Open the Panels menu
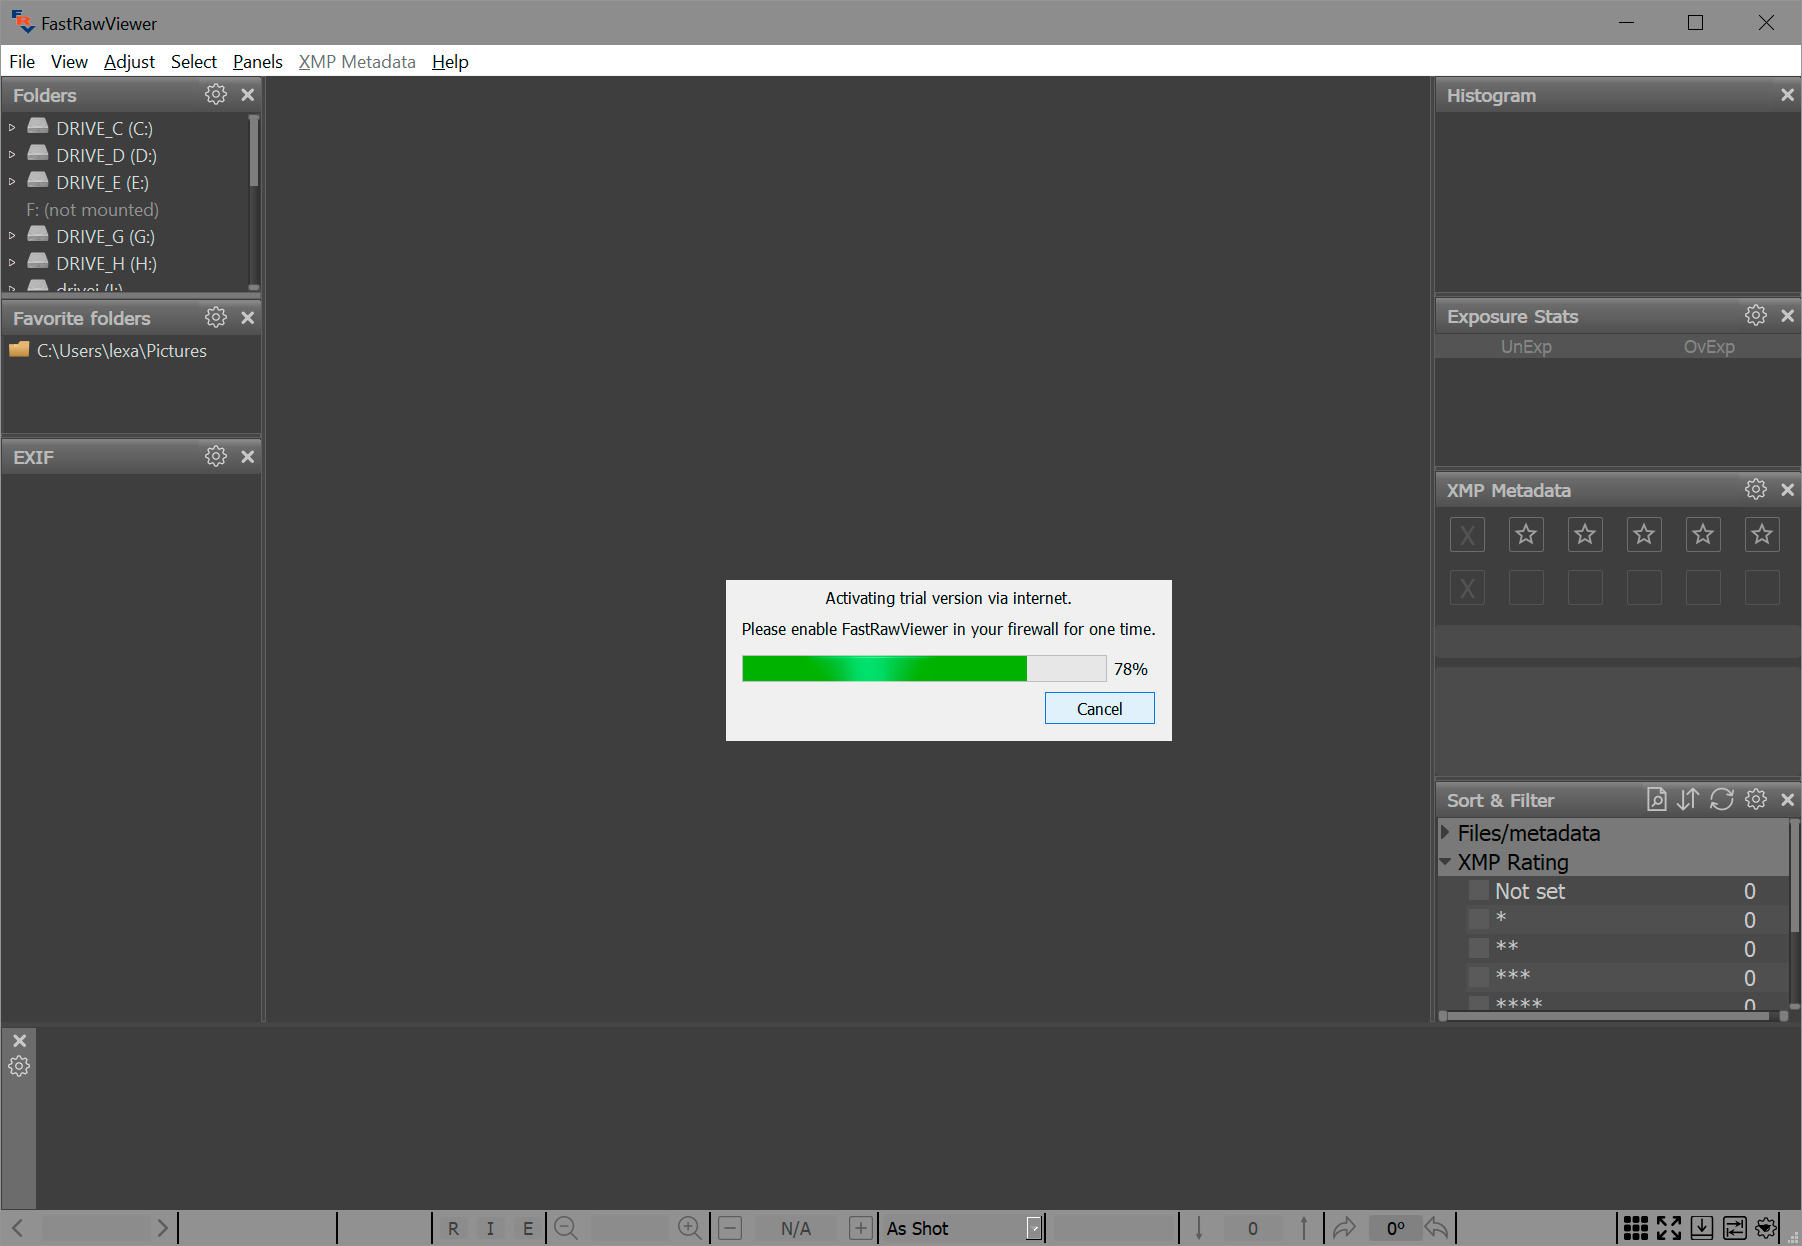This screenshot has height=1246, width=1802. [x=257, y=62]
